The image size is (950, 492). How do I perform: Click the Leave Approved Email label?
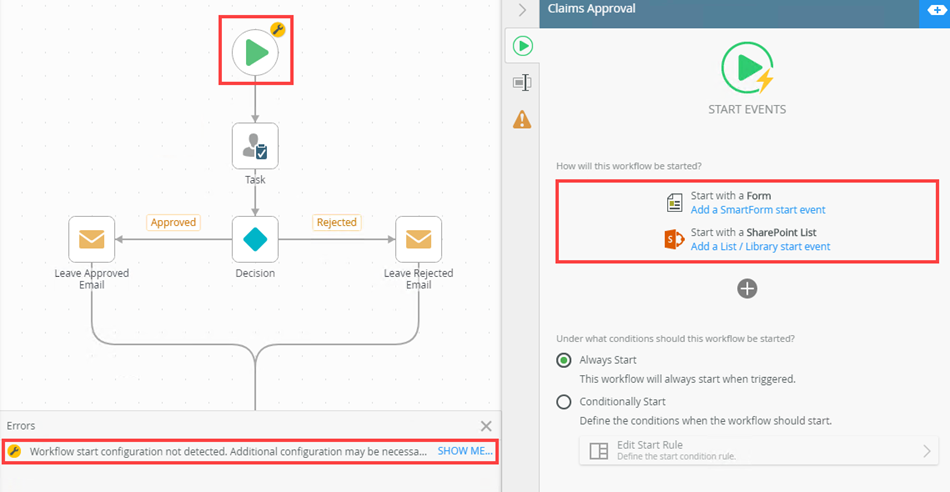pyautogui.click(x=91, y=279)
